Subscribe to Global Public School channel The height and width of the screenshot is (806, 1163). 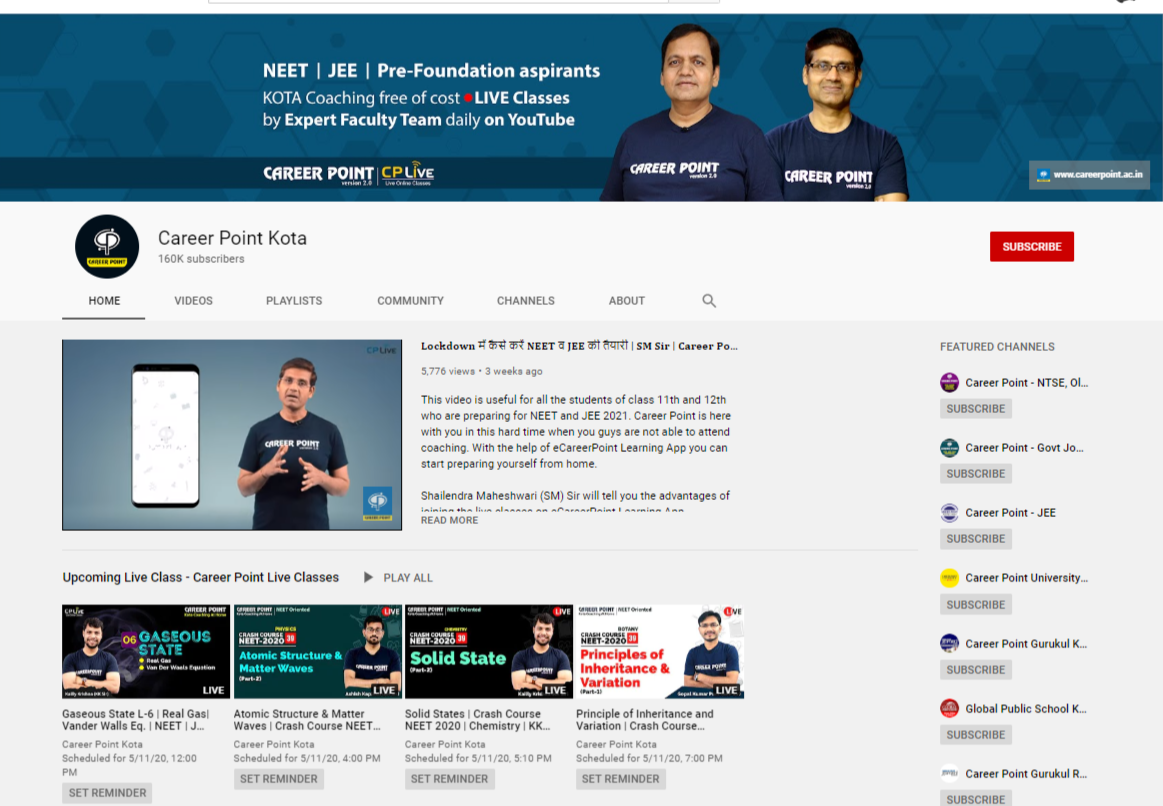pyautogui.click(x=975, y=735)
